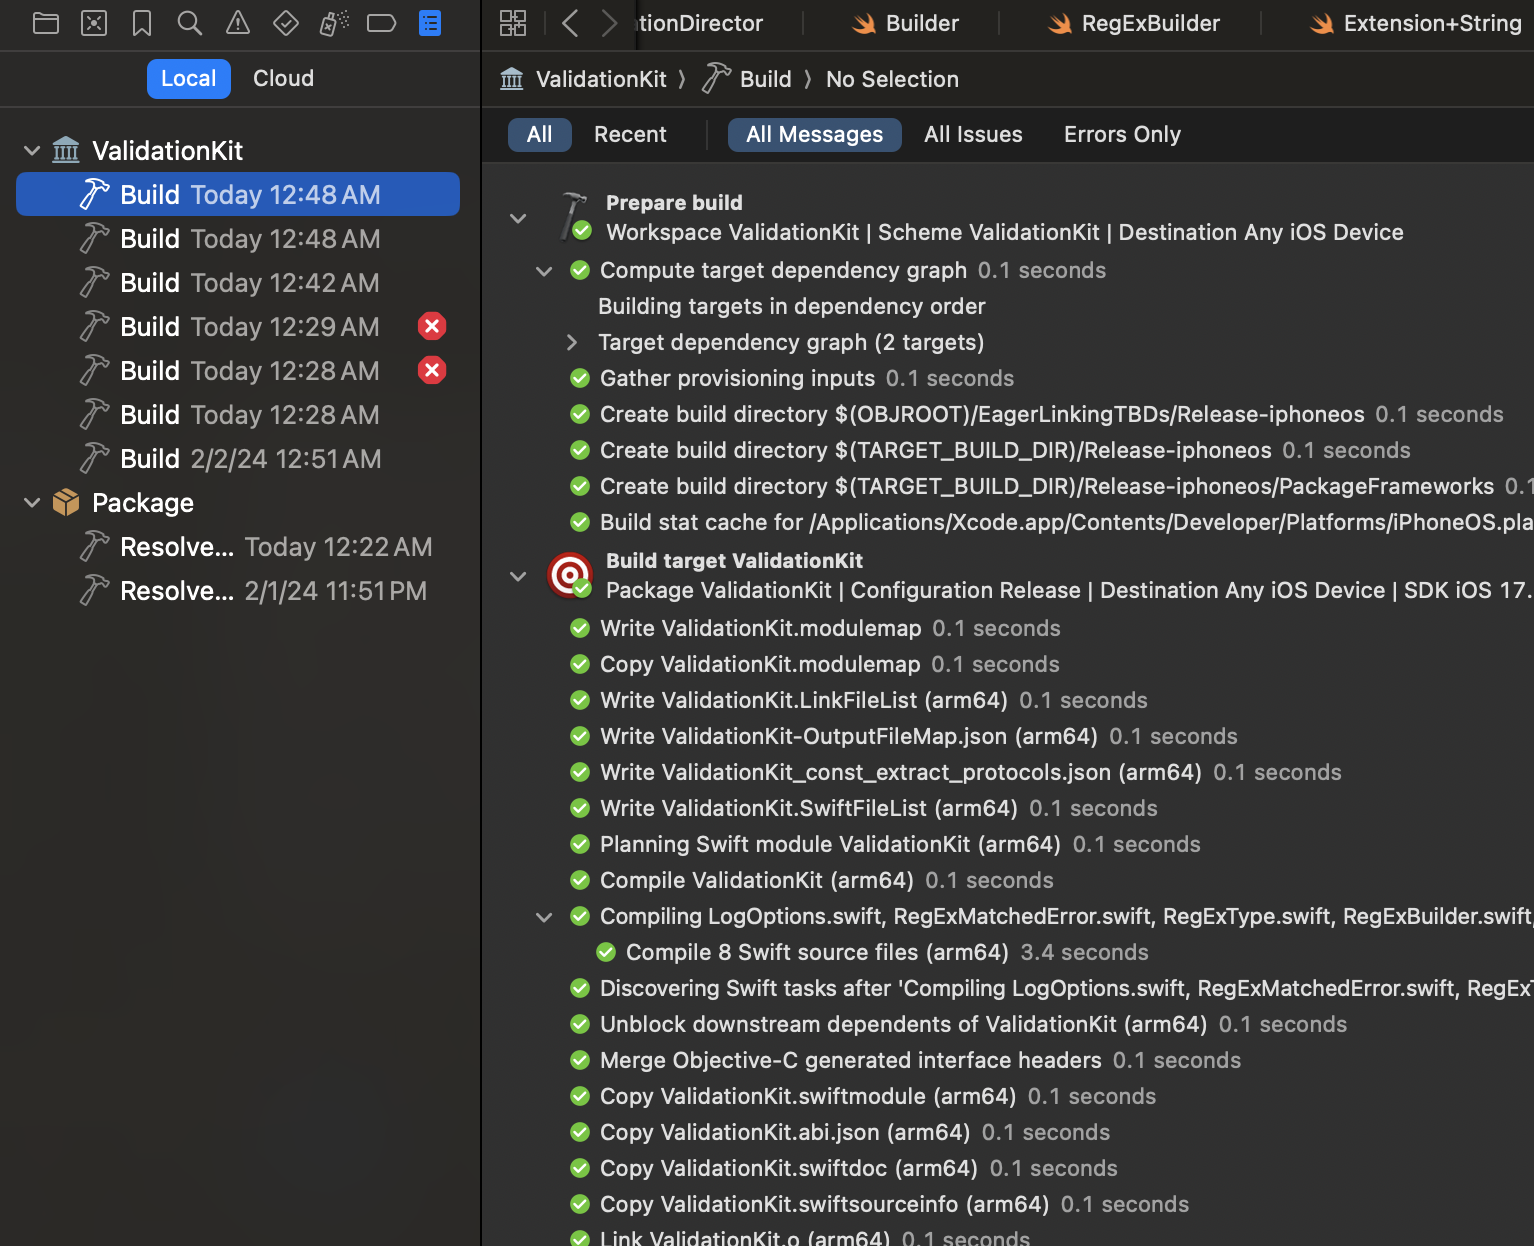Open the Builder editor tab
Screen dimensions: 1534x1246
pos(904,23)
